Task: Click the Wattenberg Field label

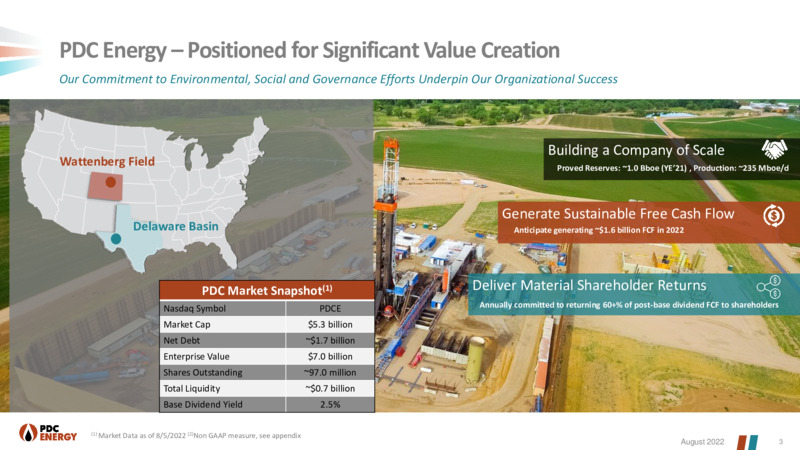Action: tap(107, 161)
